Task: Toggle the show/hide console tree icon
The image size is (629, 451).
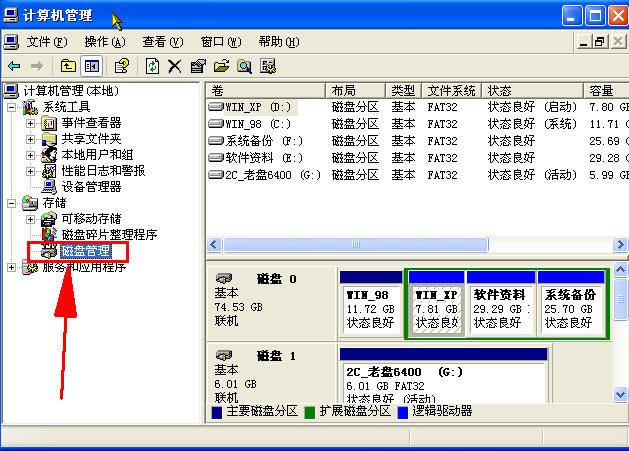Action: (x=91, y=66)
